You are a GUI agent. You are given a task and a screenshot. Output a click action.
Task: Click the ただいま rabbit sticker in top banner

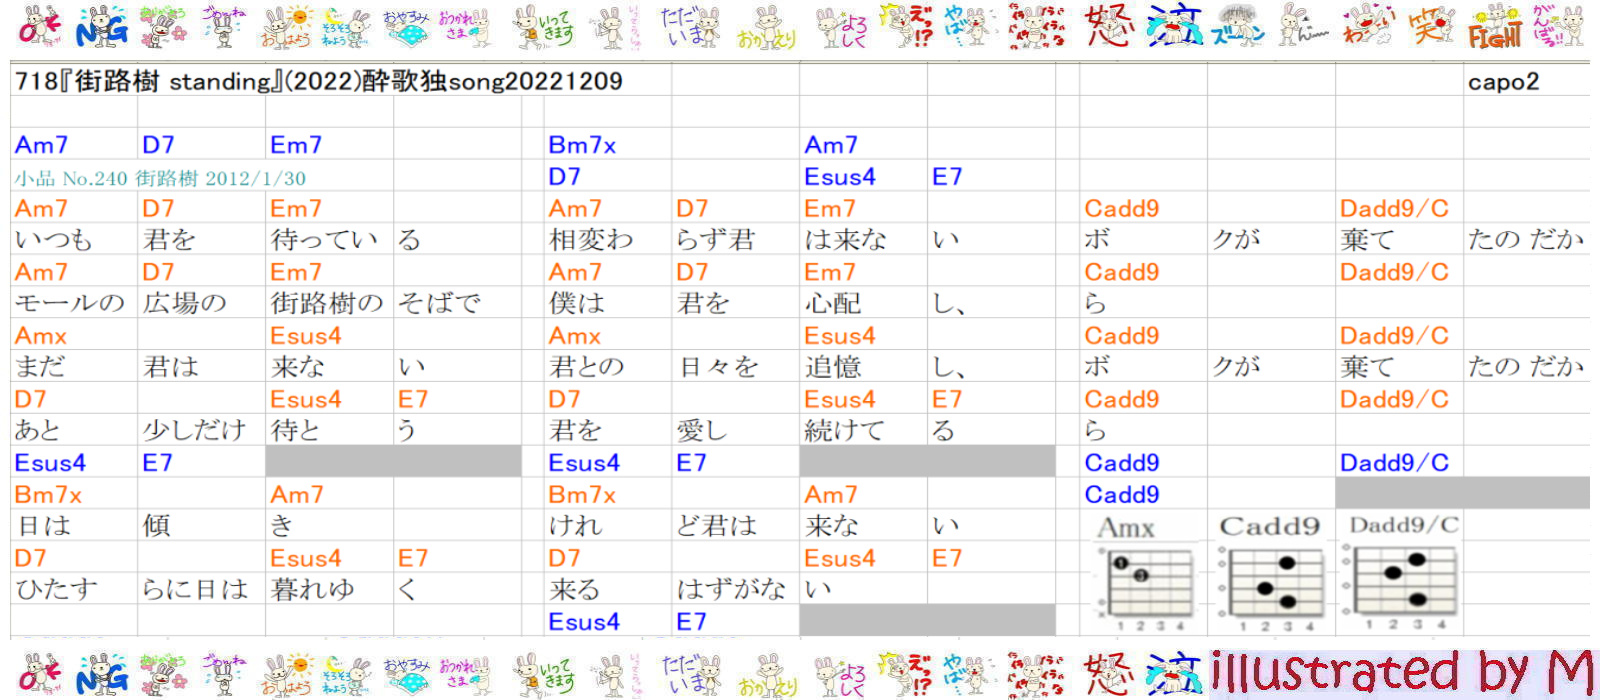click(x=690, y=28)
